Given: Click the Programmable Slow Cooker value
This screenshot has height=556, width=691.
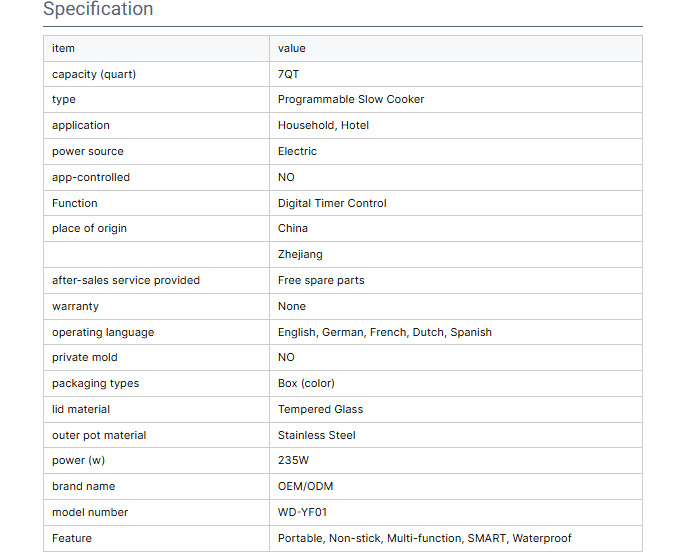Looking at the screenshot, I should pyautogui.click(x=350, y=100).
